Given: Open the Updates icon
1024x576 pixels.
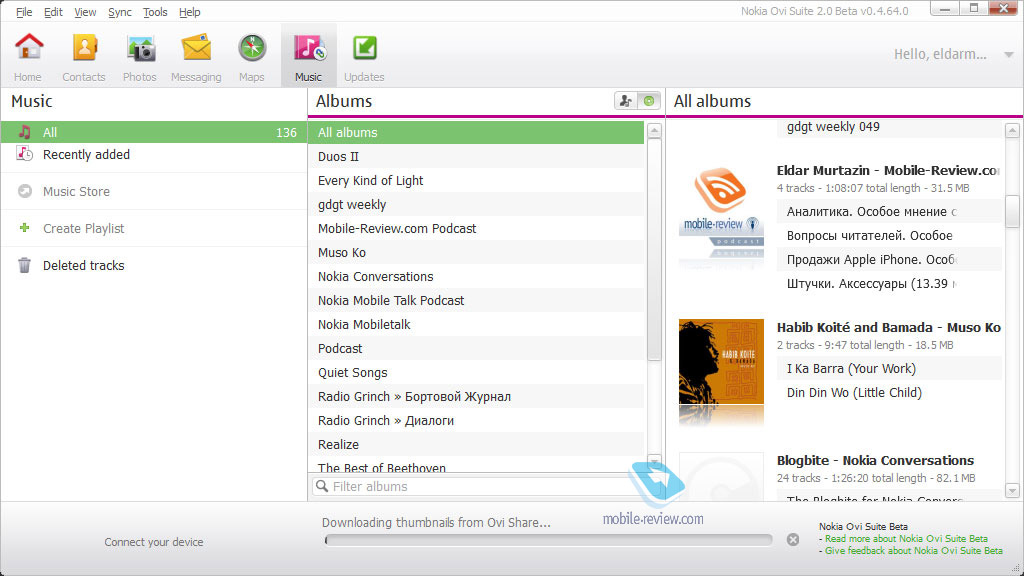Looking at the screenshot, I should [364, 48].
